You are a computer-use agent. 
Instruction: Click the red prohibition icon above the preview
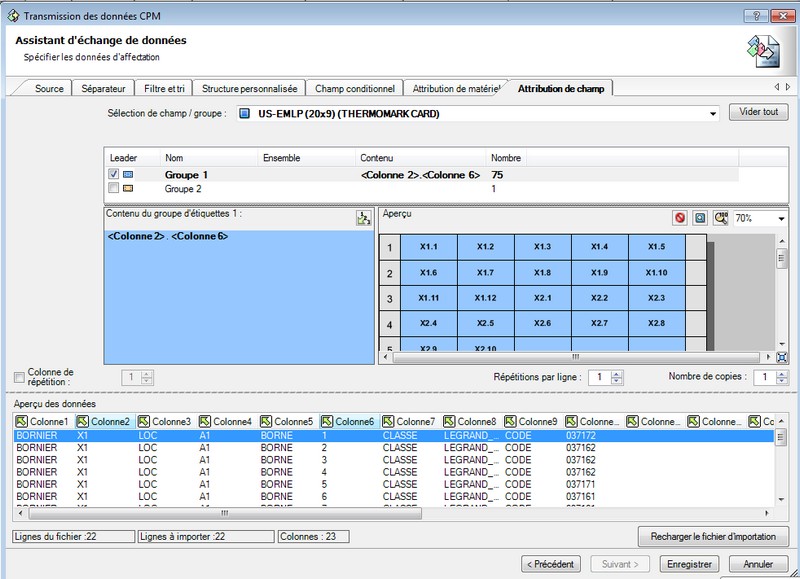click(680, 217)
